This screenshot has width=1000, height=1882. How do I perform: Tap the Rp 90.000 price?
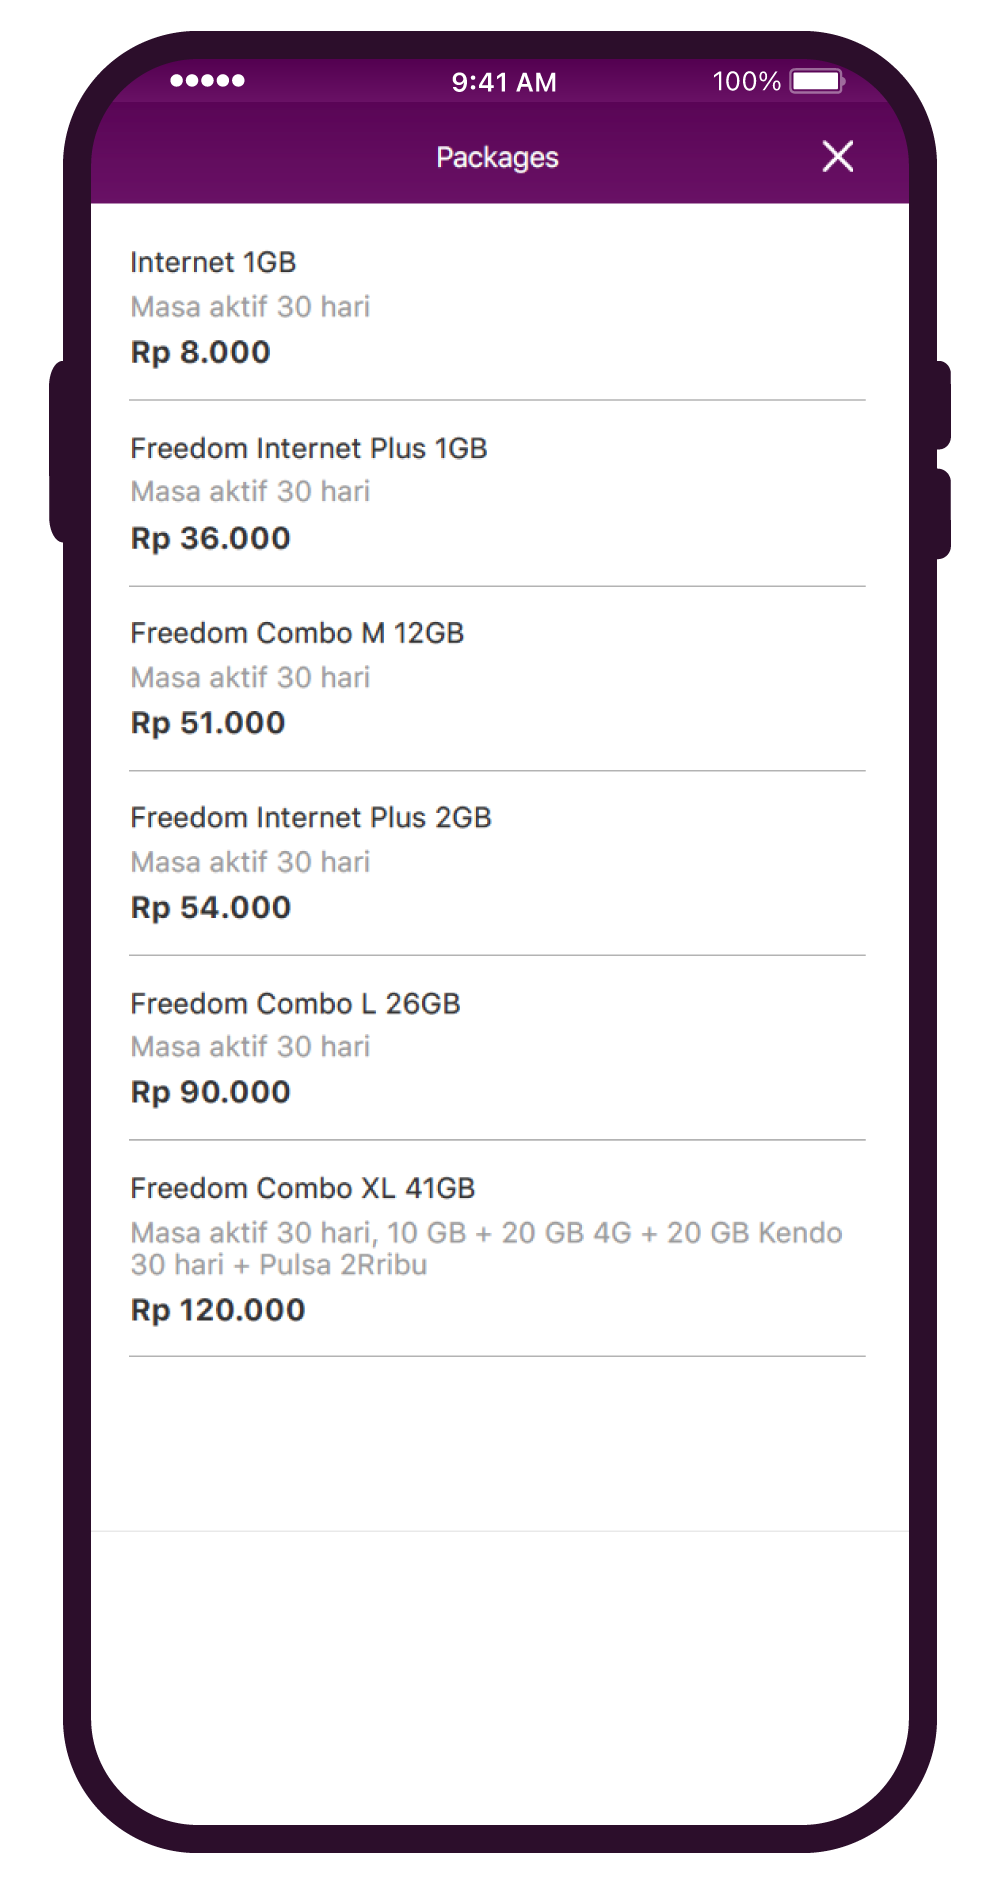click(x=210, y=1092)
